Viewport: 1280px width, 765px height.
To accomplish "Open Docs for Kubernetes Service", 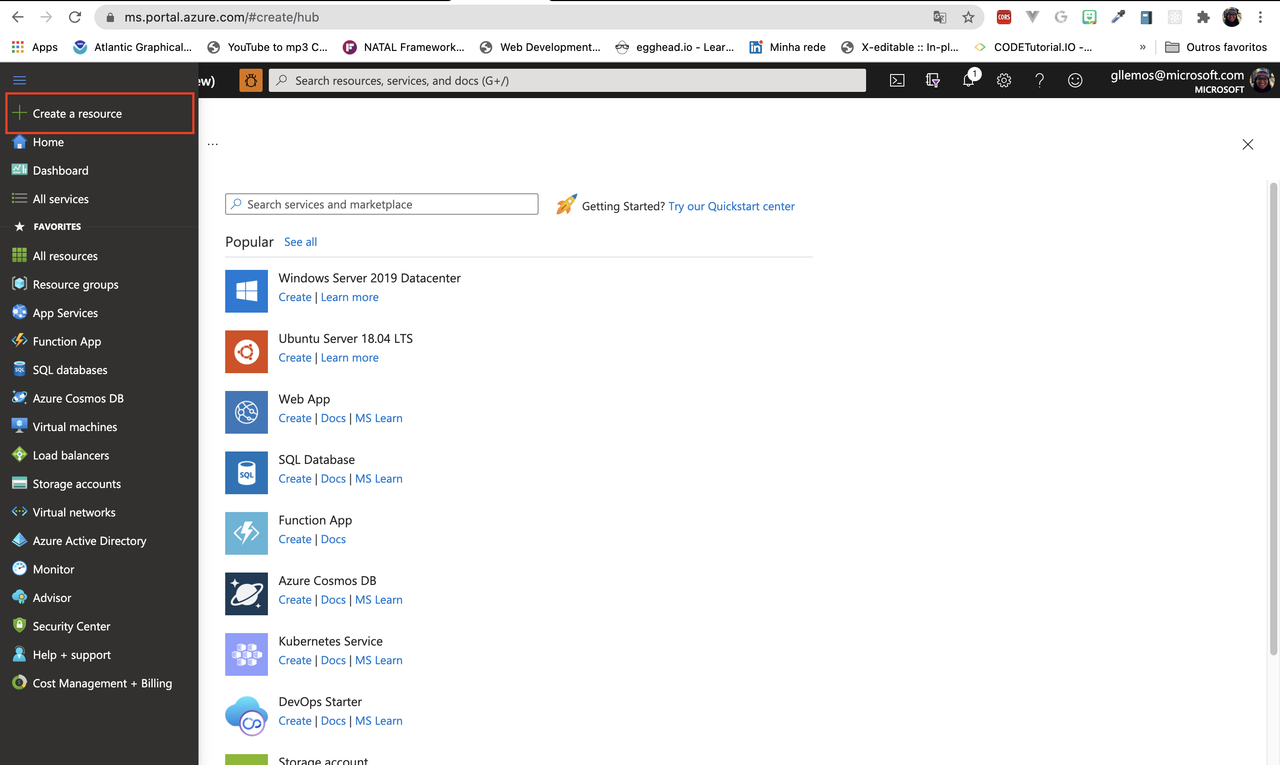I will coord(333,660).
